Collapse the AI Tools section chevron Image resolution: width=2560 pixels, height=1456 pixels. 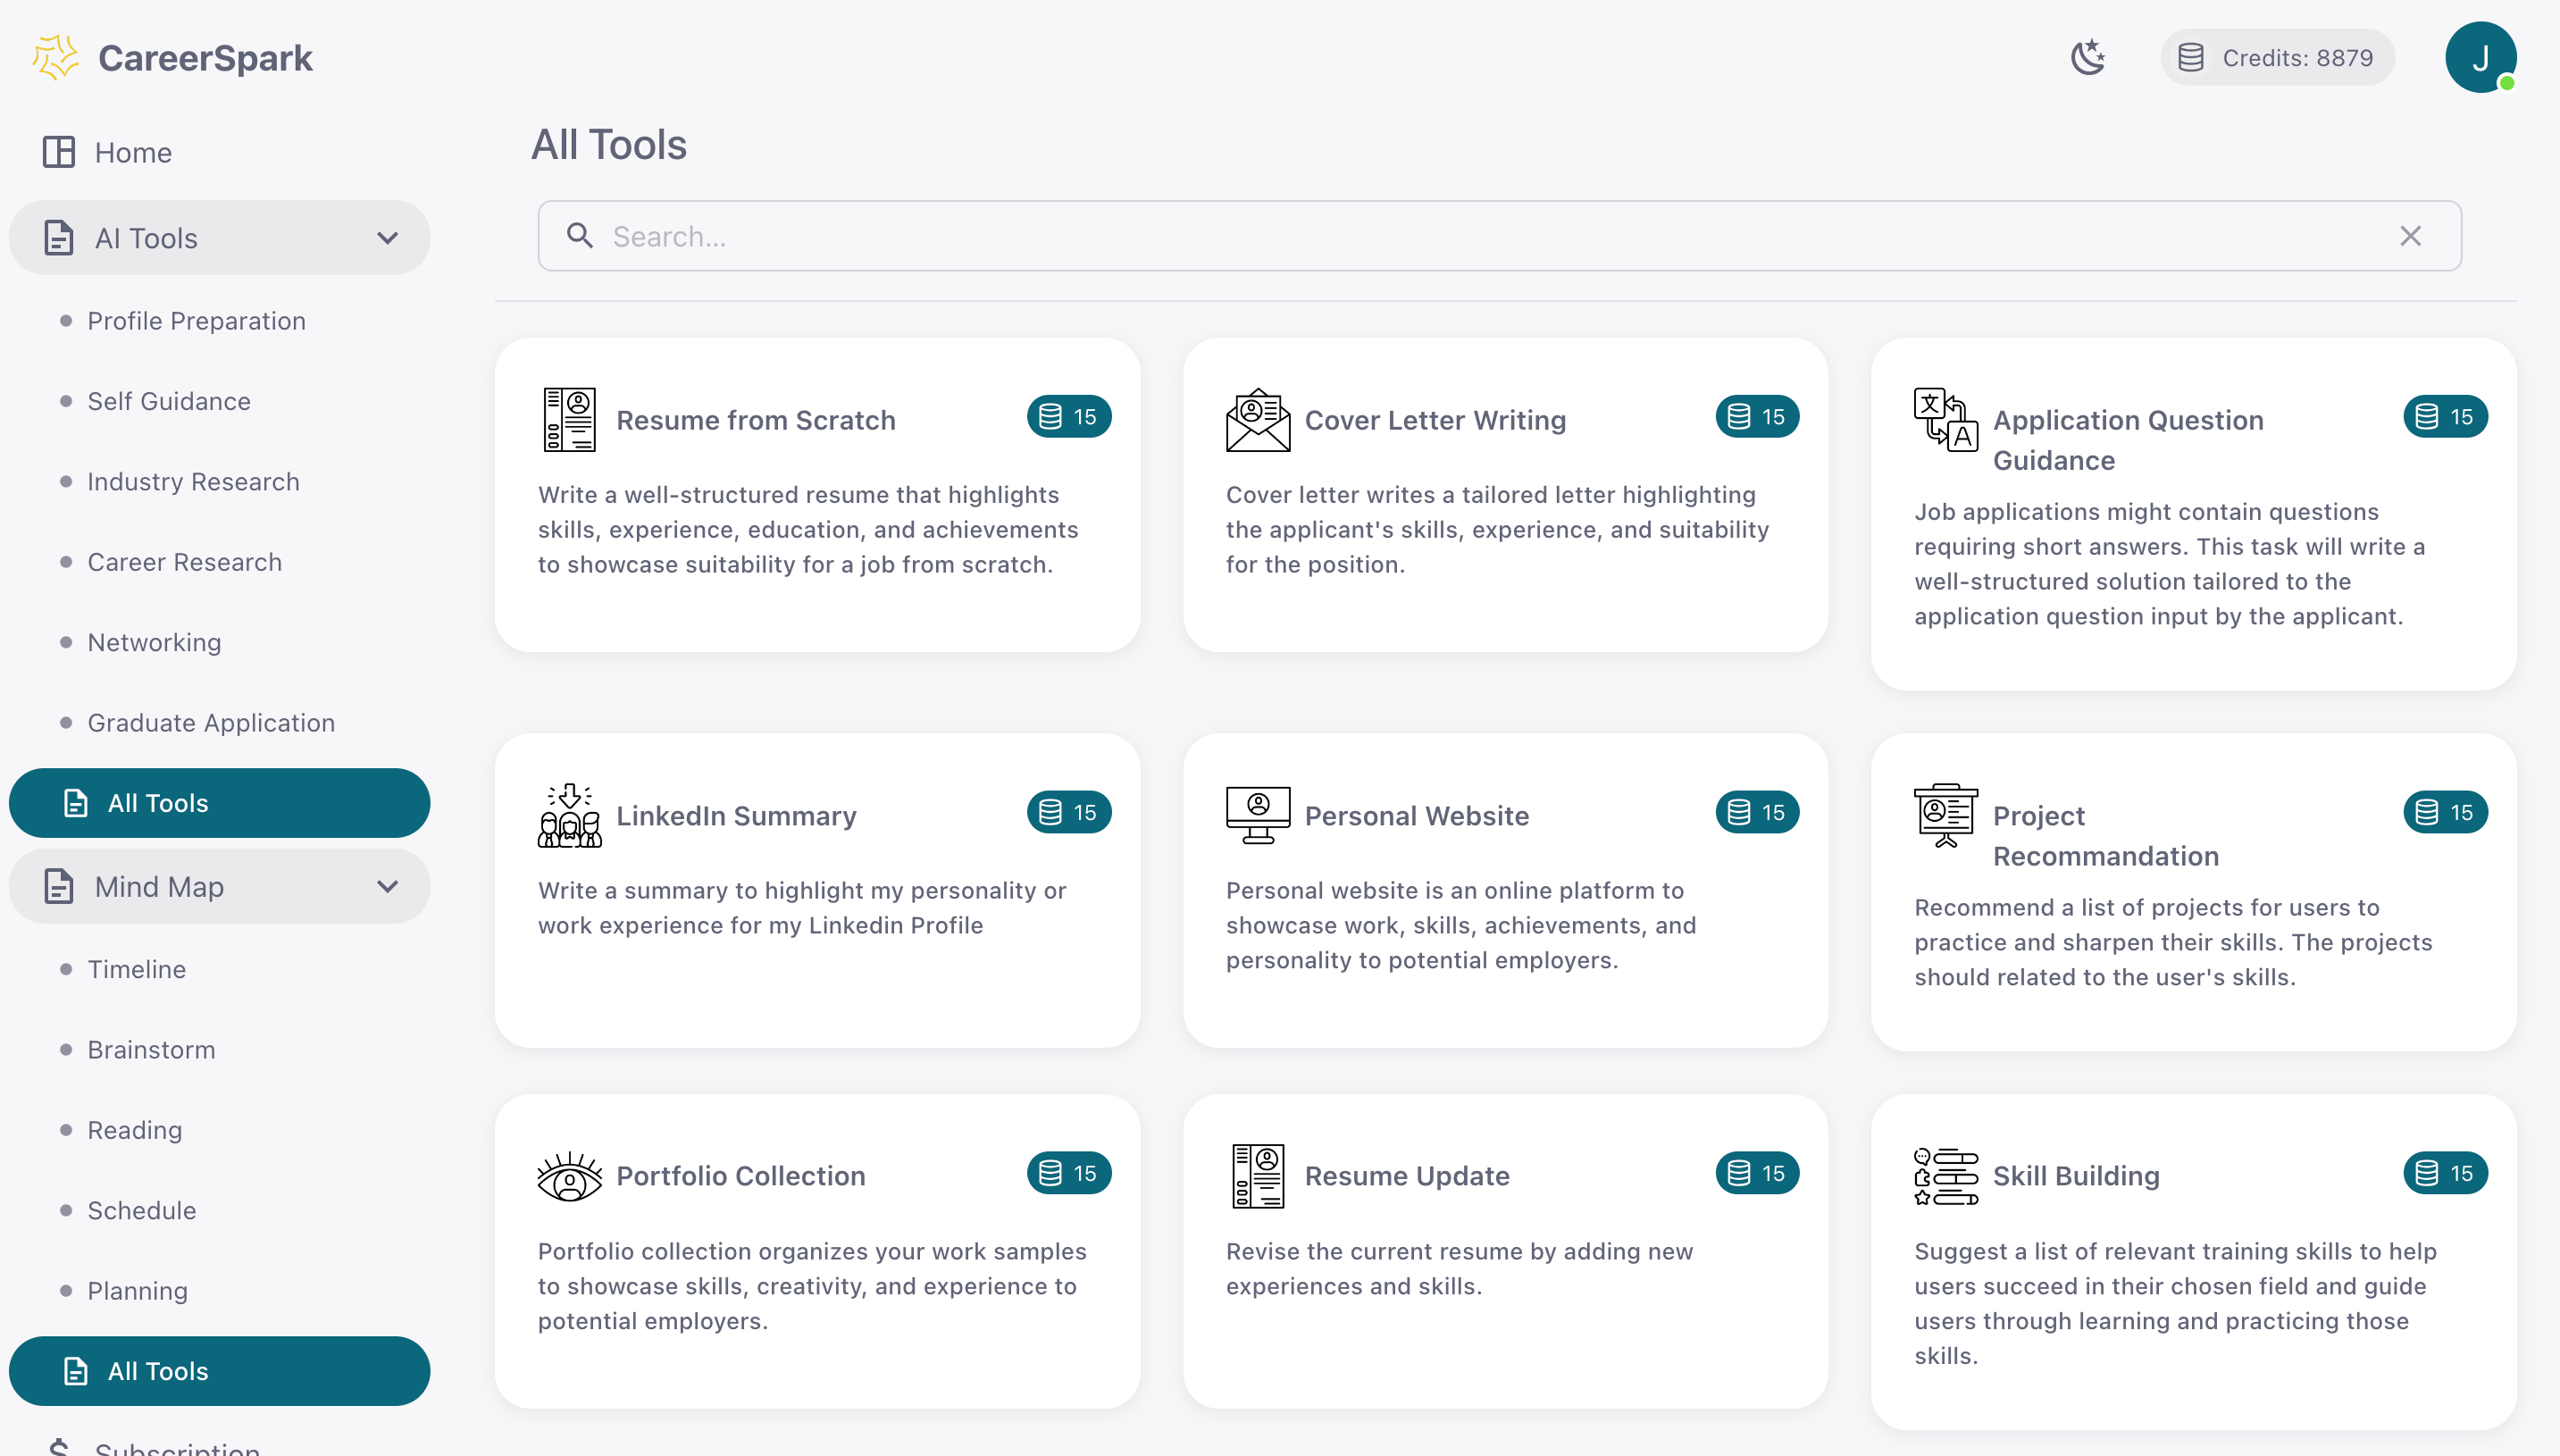(387, 238)
